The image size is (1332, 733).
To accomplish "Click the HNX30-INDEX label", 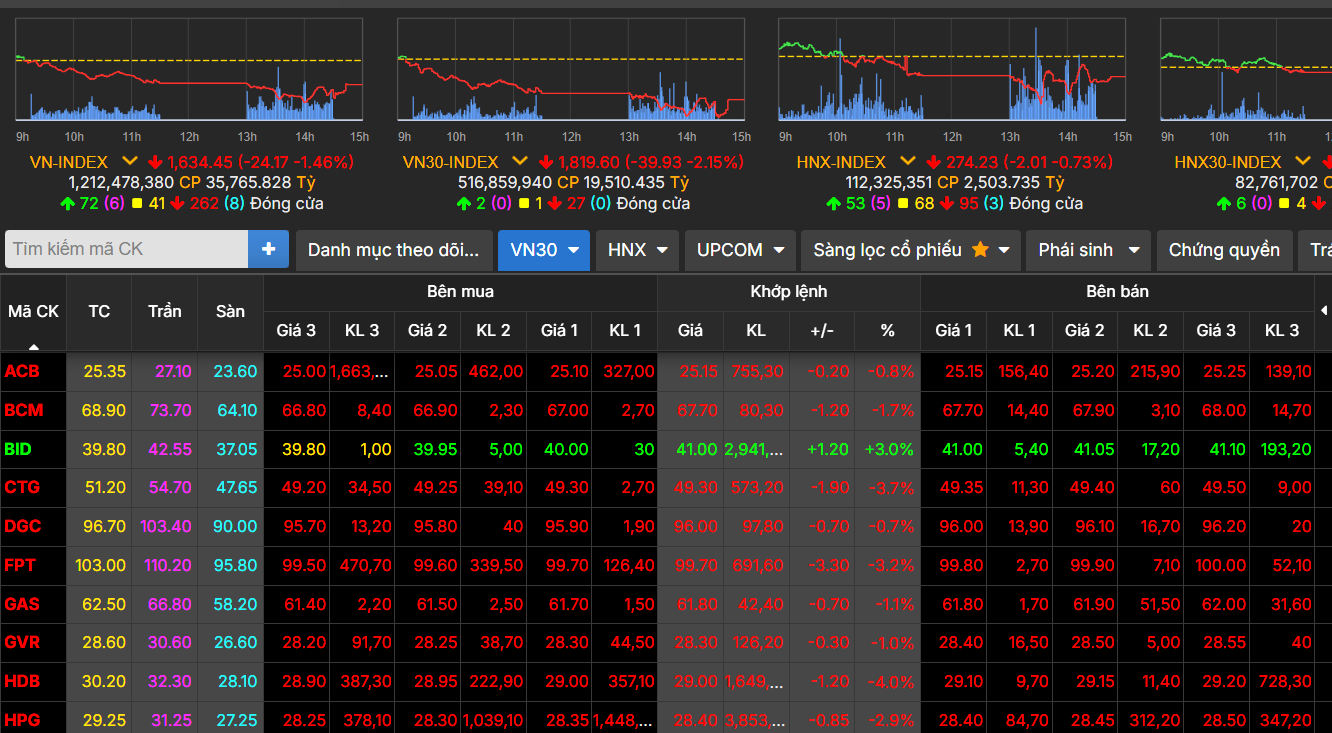I will [x=1228, y=161].
